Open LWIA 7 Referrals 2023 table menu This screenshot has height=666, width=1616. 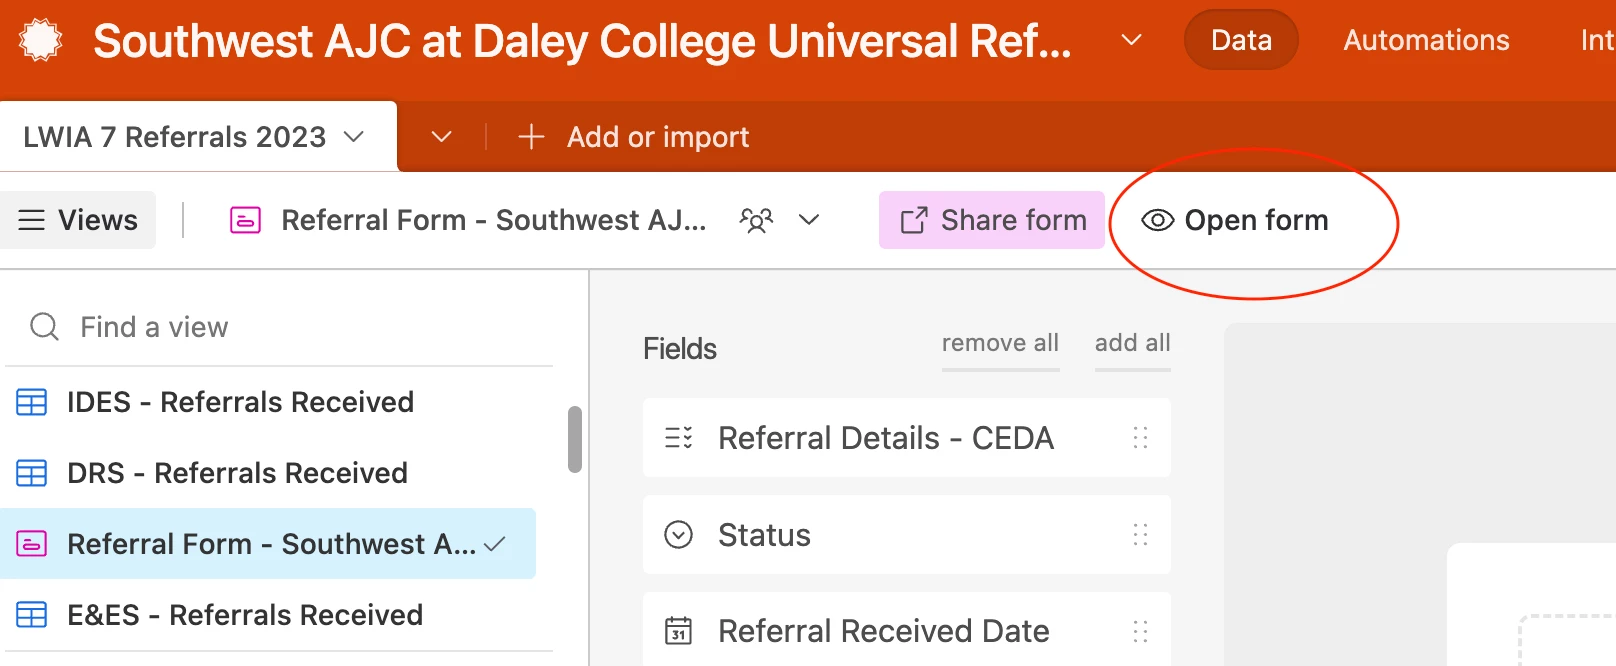click(353, 137)
